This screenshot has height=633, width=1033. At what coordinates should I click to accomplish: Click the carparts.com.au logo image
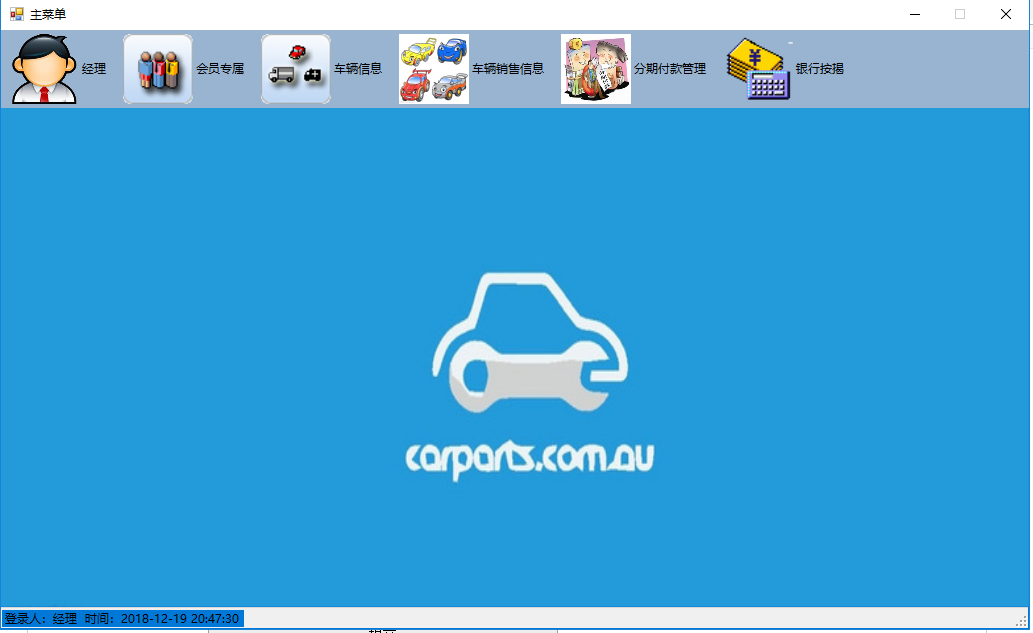[530, 376]
